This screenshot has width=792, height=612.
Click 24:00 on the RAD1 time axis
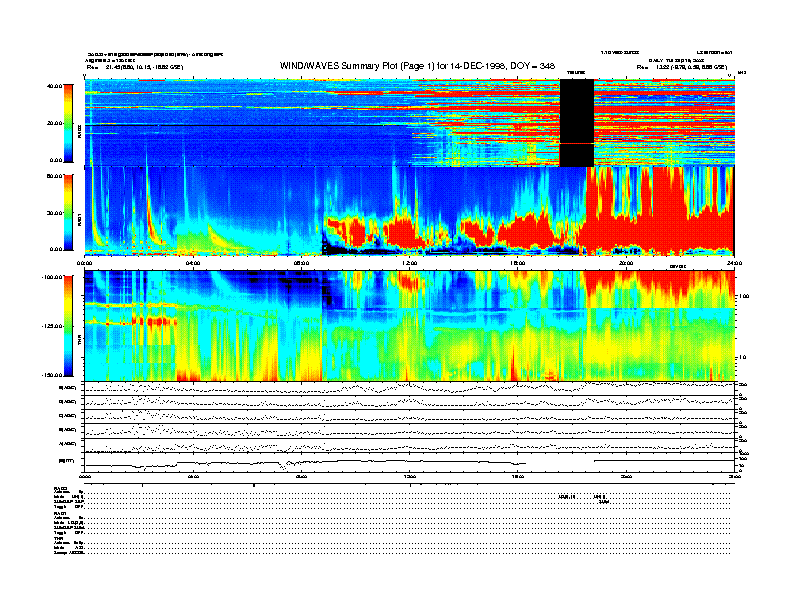734,263
